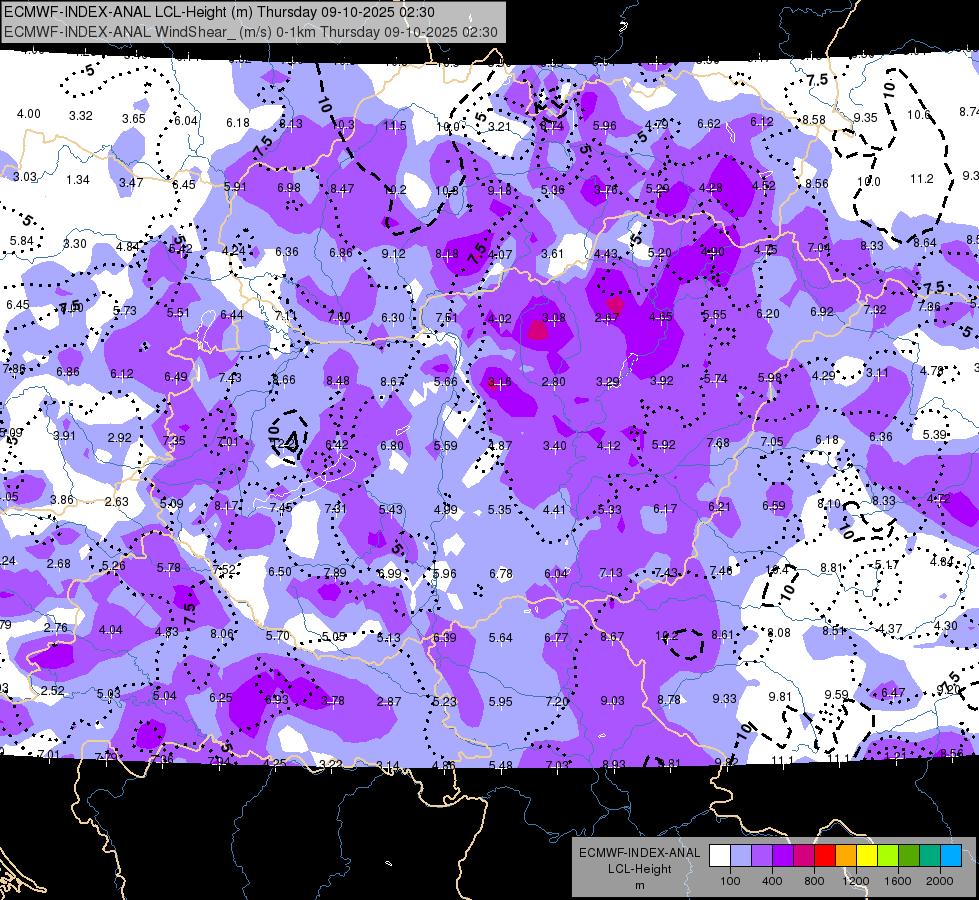Click the wind shear value 3.32
This screenshot has width=979, height=900.
(81, 116)
